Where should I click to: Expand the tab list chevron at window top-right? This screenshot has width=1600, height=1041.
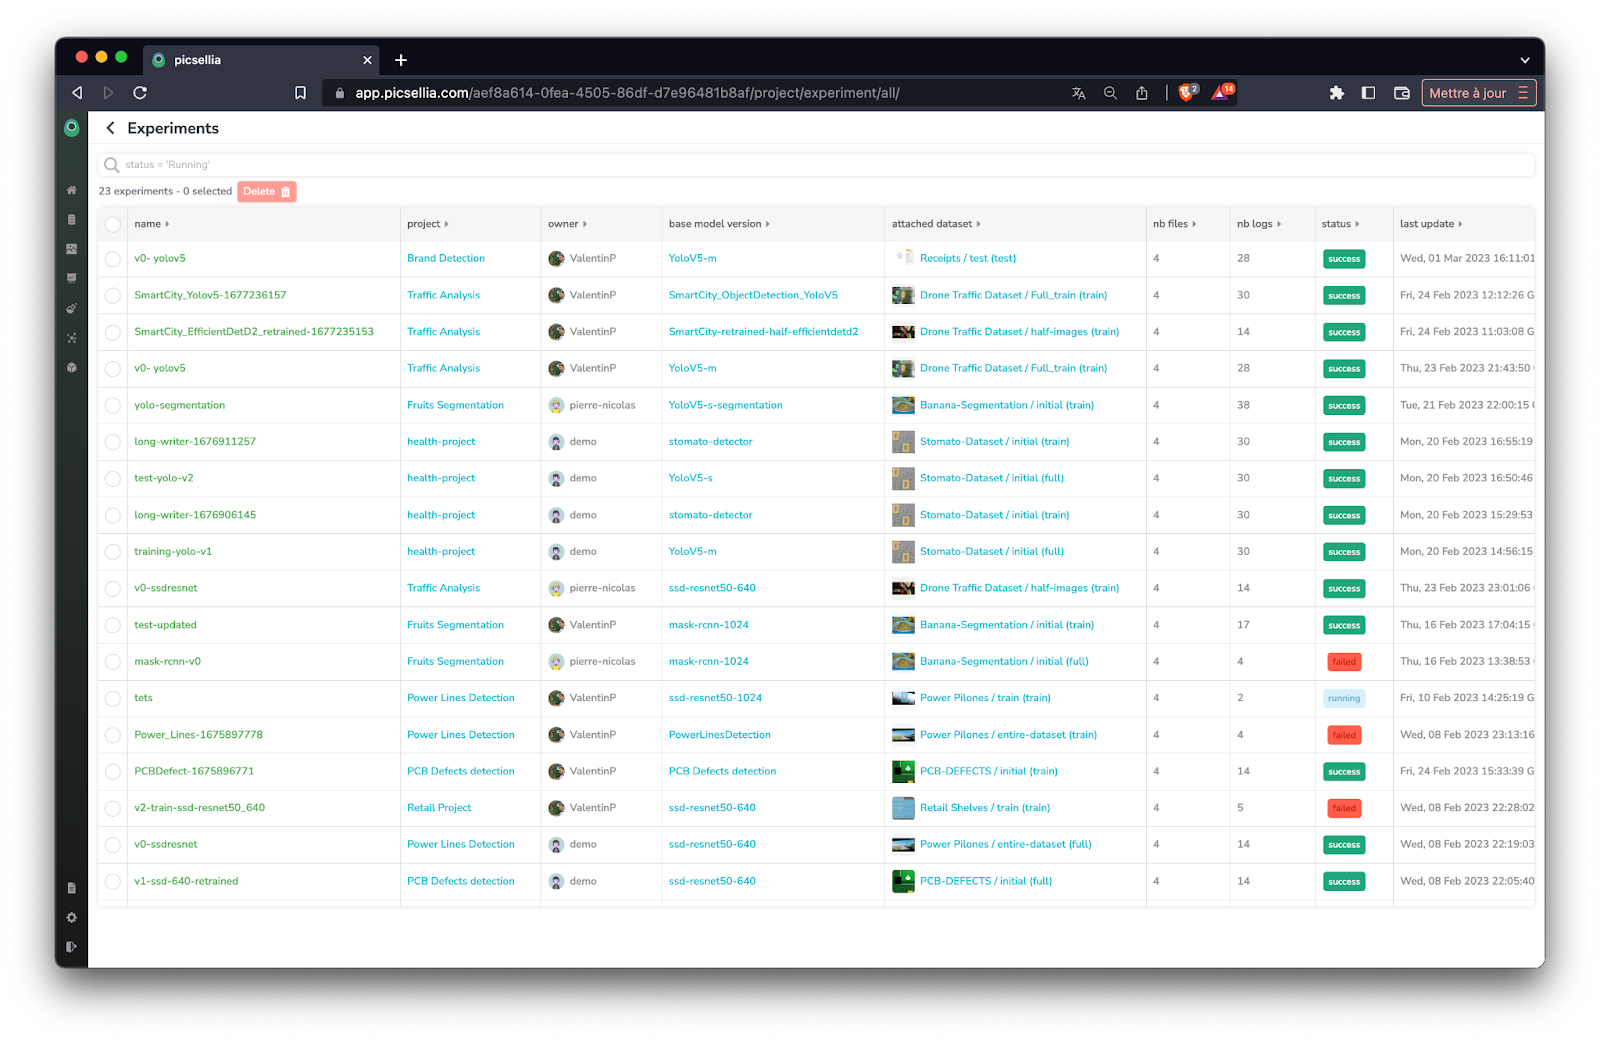tap(1524, 60)
